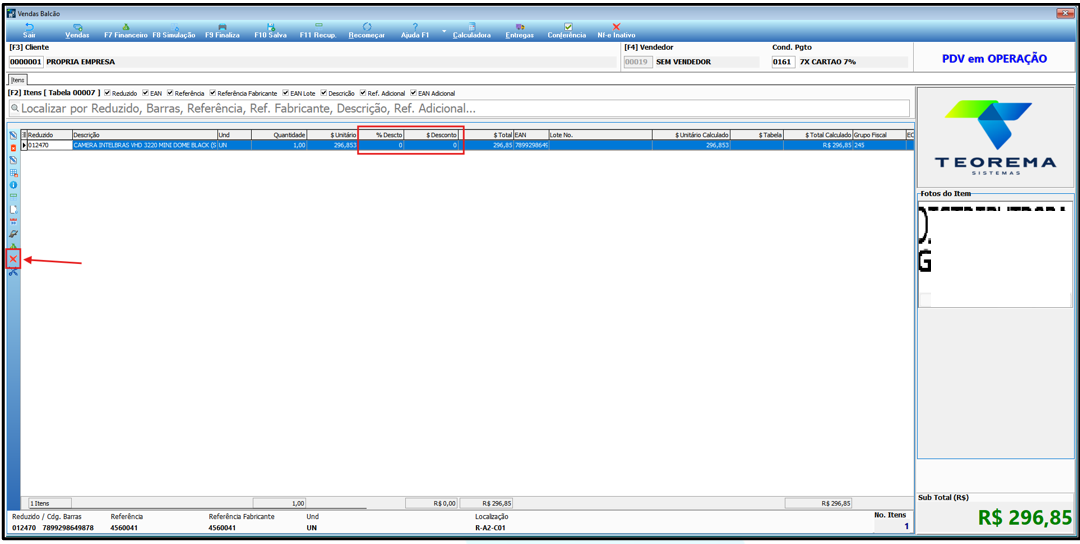Click the Nf-e Inativo toolbar button
1080x544 pixels.
coord(616,30)
